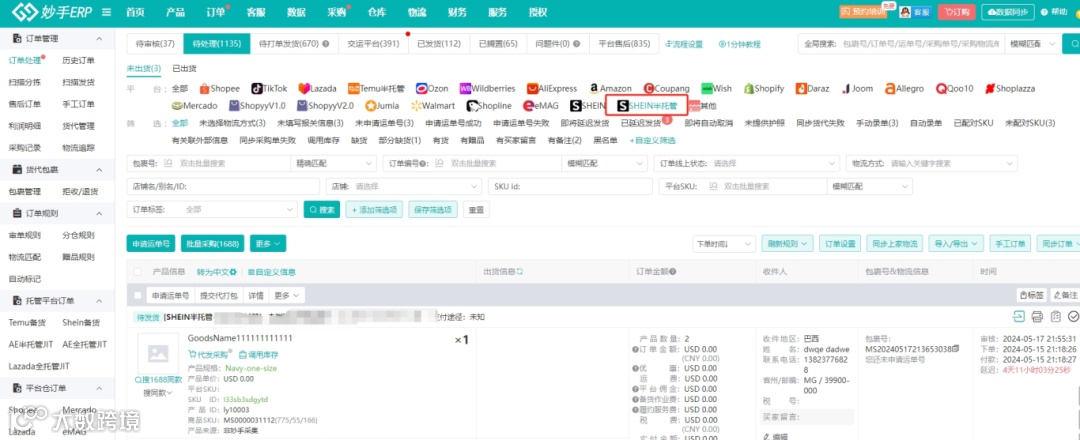Click the 数据同步 cloud sync button
1080x440 pixels.
1007,12
